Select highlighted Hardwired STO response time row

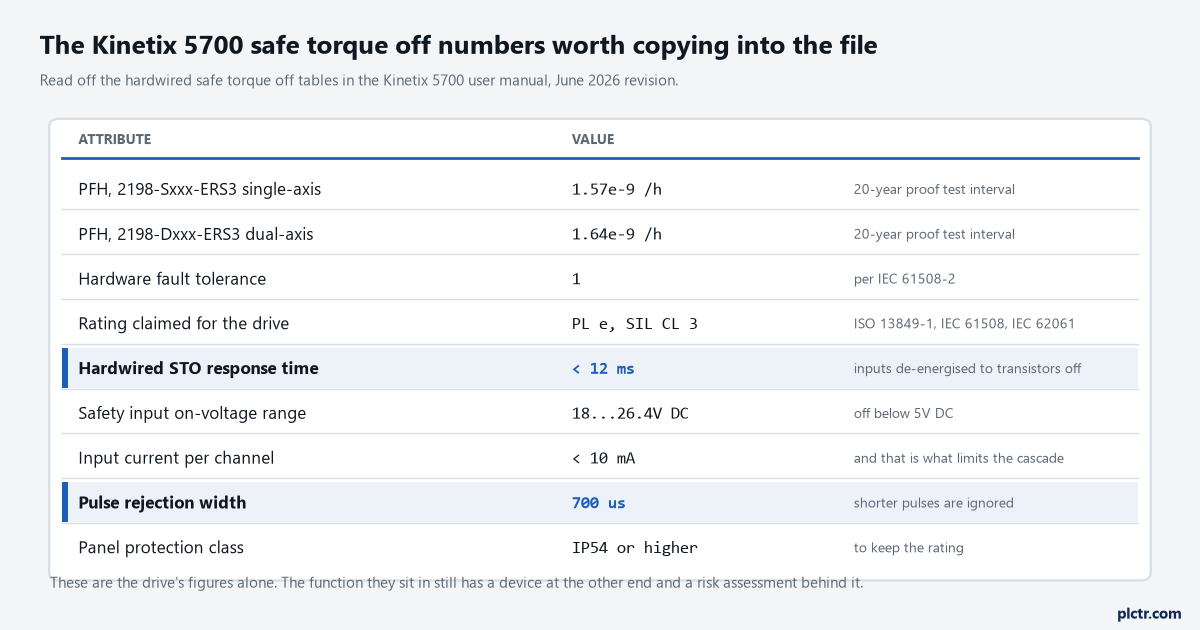tap(600, 368)
